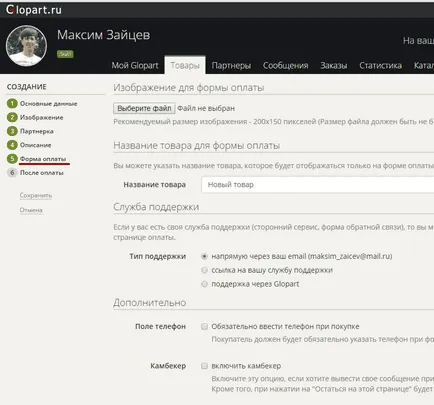
Task: Click step 3 circle Партнерка
Action: pyautogui.click(x=12, y=131)
